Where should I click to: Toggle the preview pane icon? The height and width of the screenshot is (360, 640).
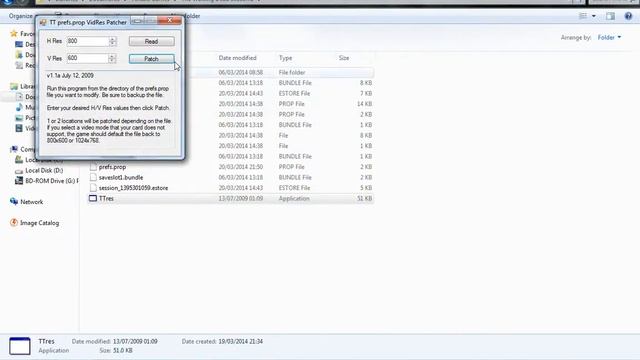(x=610, y=16)
